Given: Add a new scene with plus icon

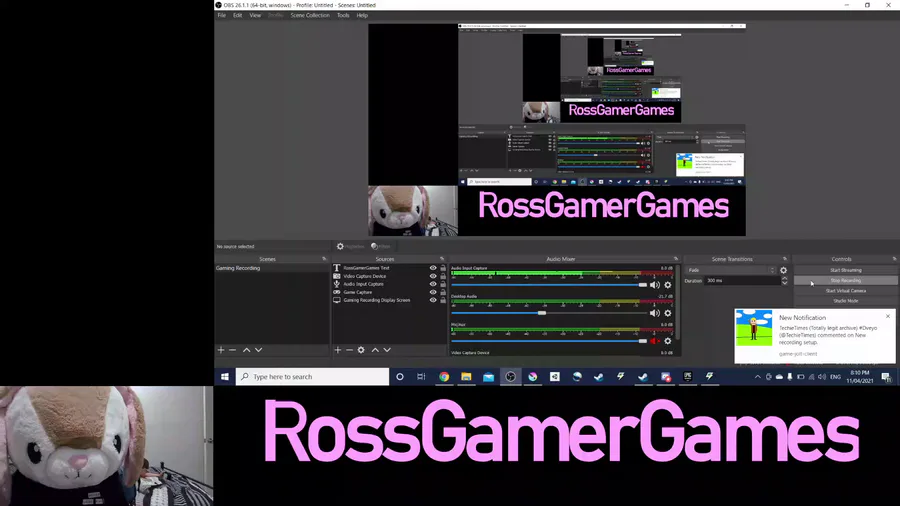Looking at the screenshot, I should (221, 350).
